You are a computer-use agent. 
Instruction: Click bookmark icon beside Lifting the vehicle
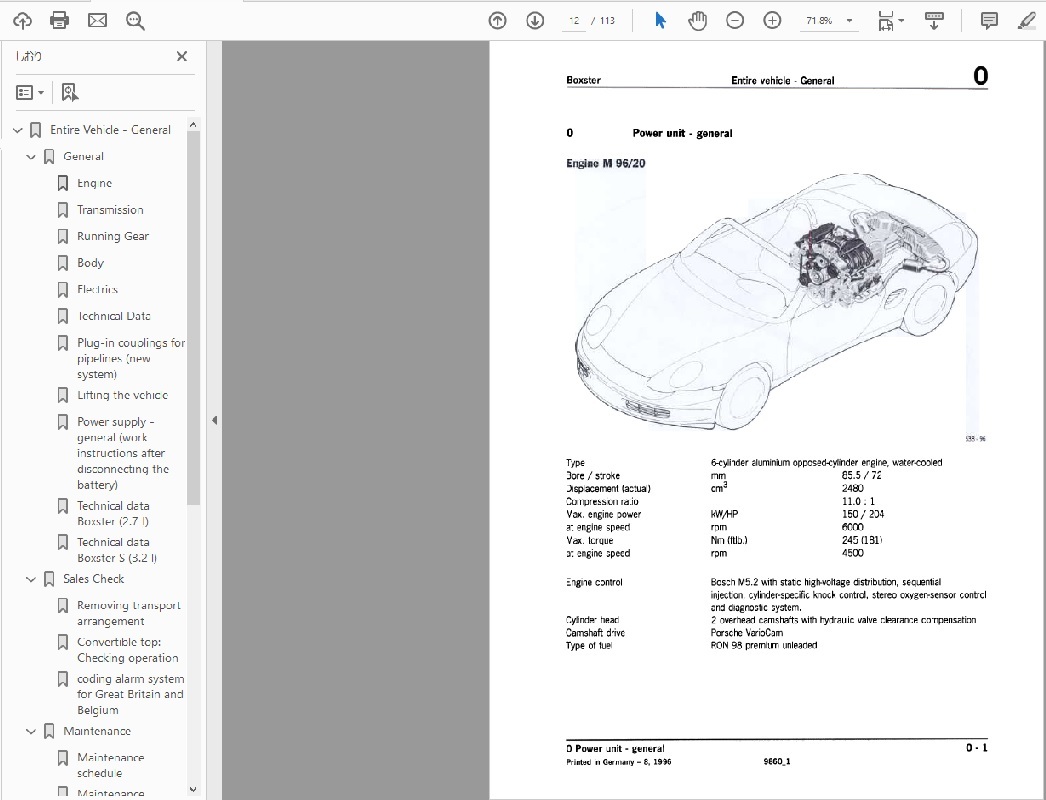click(63, 395)
